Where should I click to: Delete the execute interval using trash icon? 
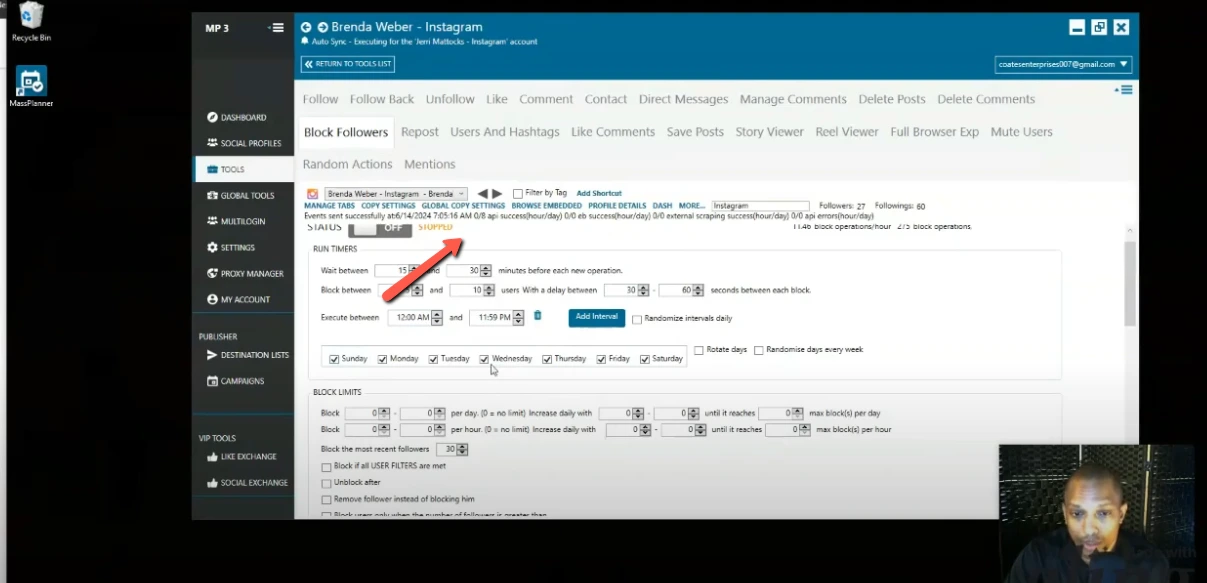tap(537, 316)
